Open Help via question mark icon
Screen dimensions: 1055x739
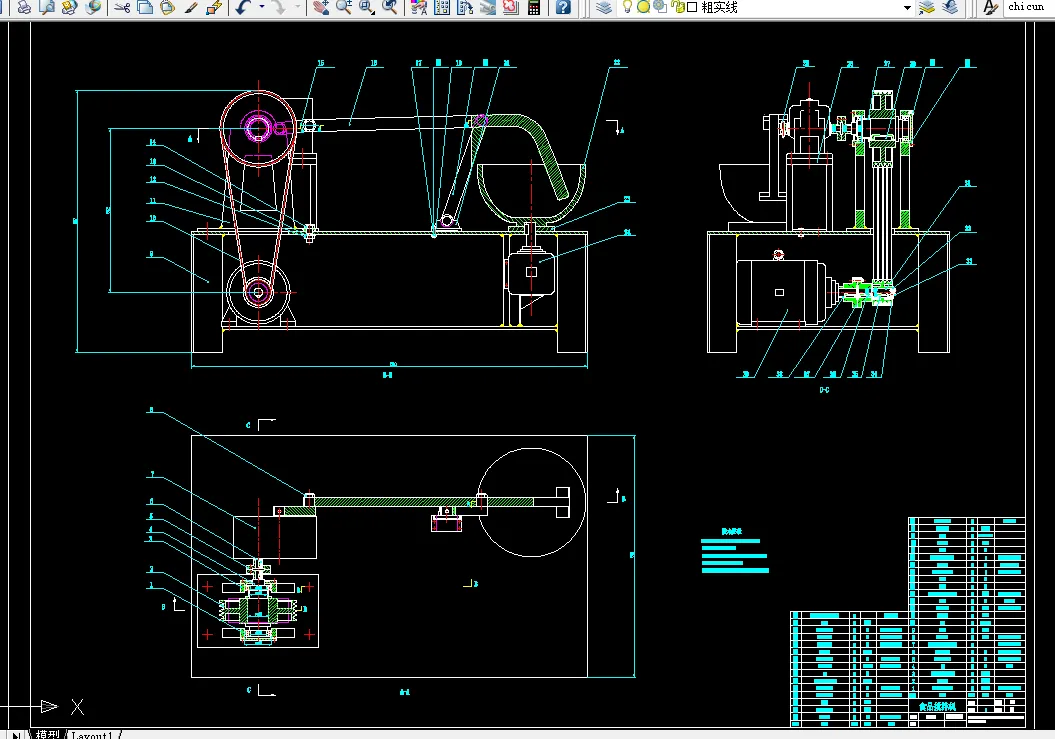pyautogui.click(x=563, y=7)
